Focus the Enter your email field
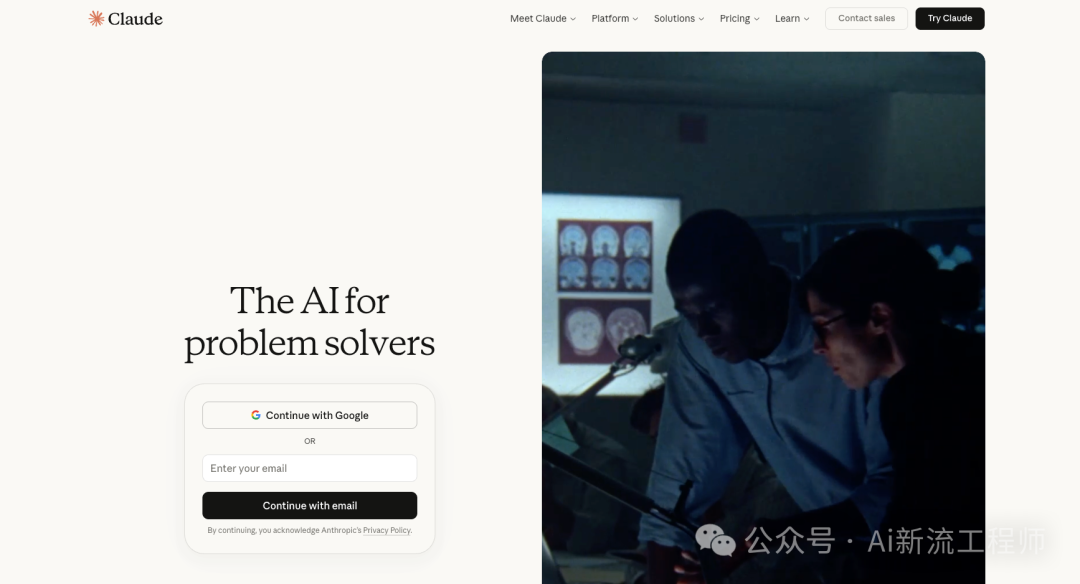 point(309,468)
